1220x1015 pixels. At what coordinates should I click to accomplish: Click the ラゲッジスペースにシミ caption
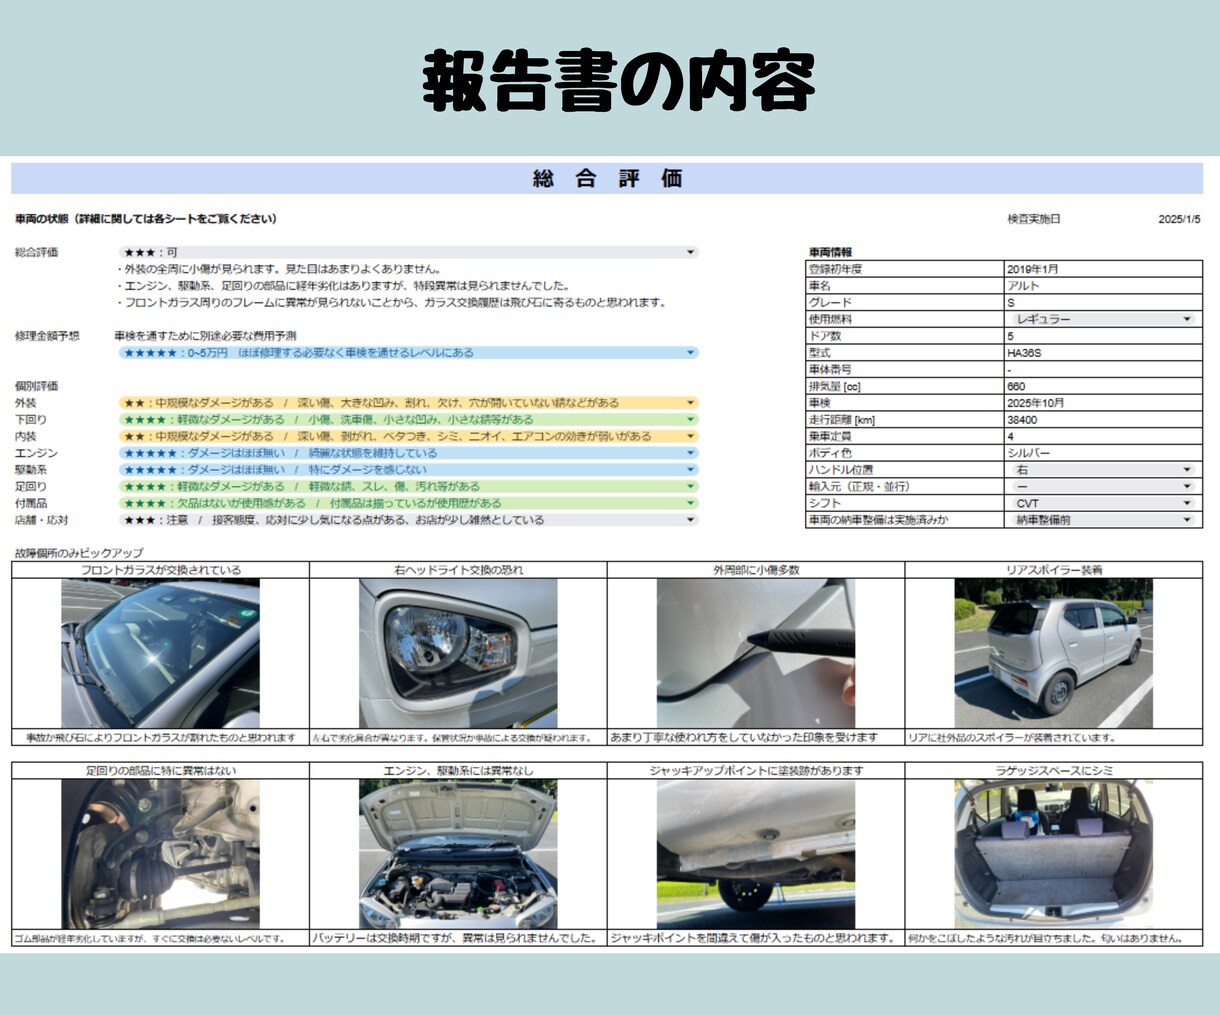[1054, 771]
